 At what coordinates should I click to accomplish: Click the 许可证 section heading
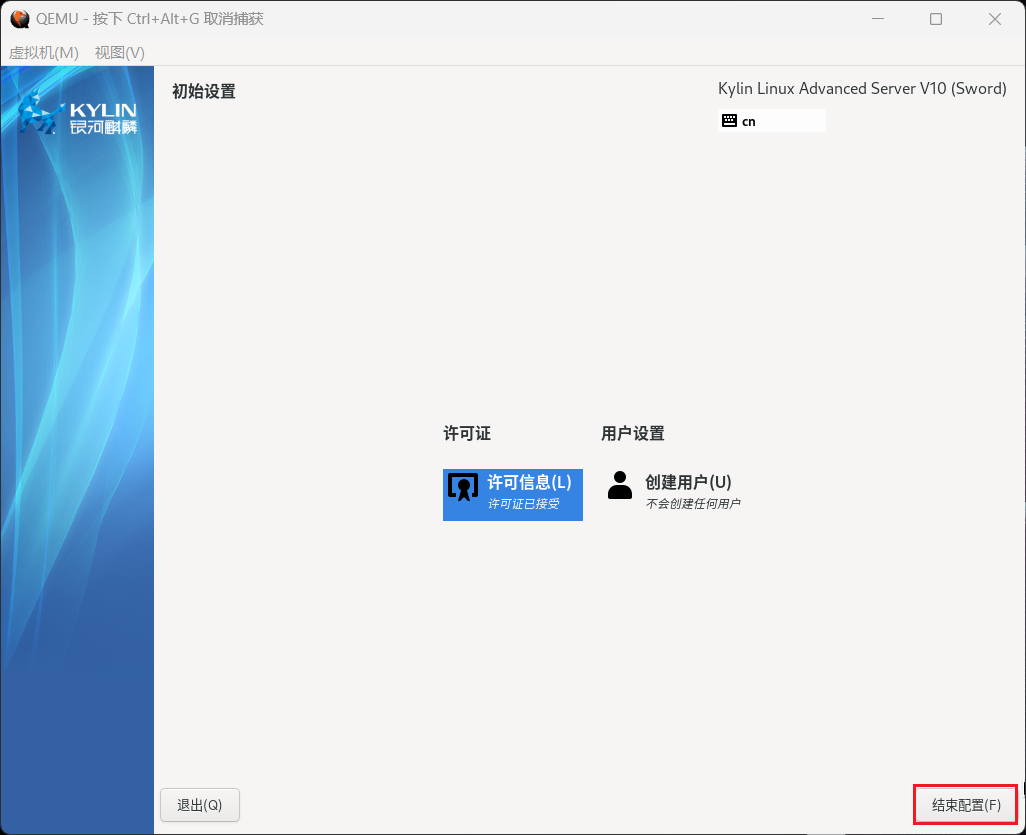click(467, 433)
